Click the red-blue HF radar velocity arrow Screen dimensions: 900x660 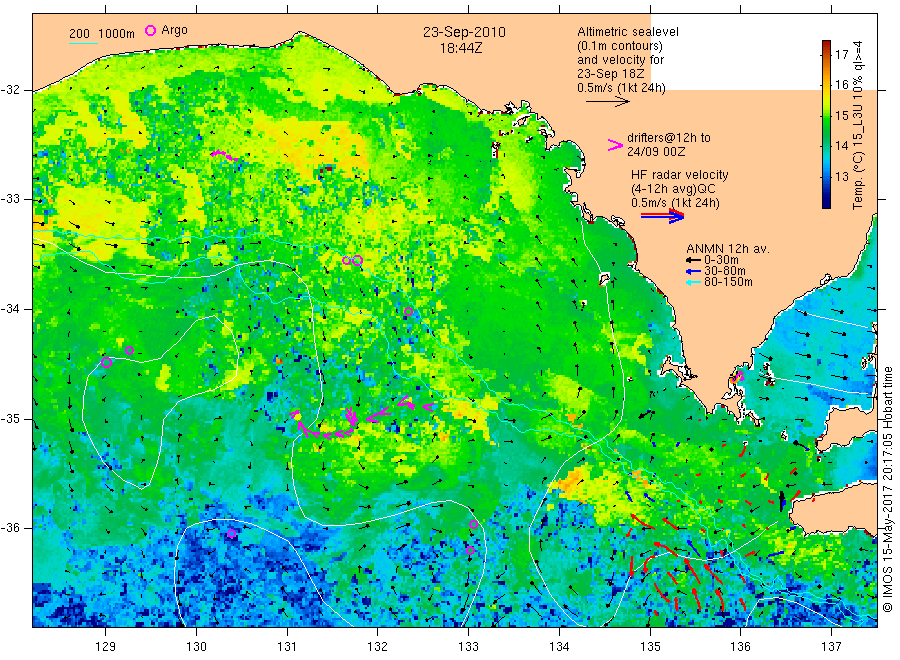pyautogui.click(x=662, y=216)
